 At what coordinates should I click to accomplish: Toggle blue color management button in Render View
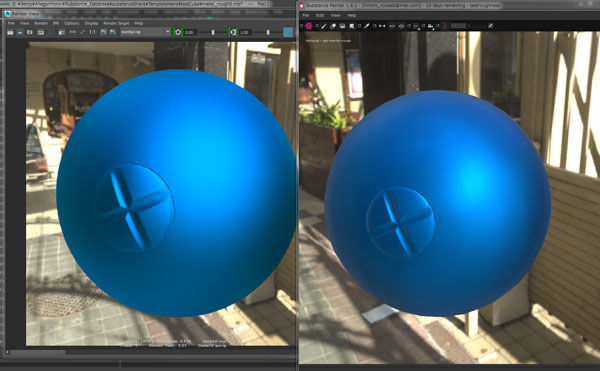tap(288, 33)
